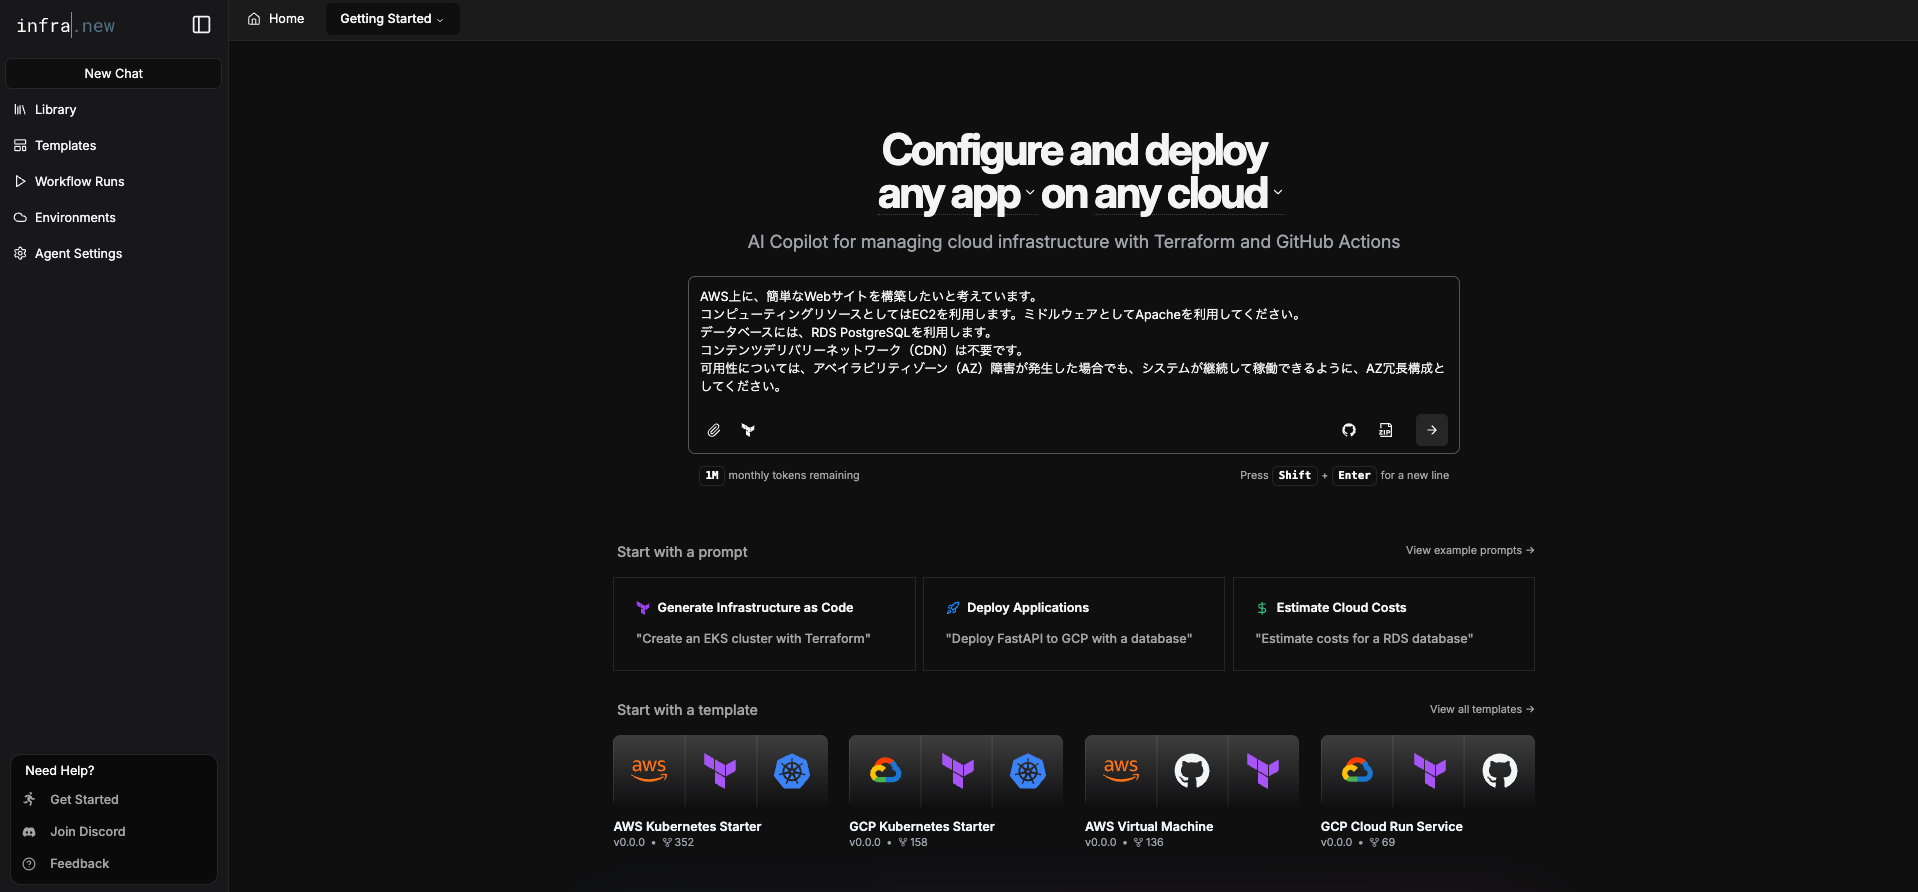1918x892 pixels.
Task: Click the GitHub icon in prompt box
Action: pos(1349,430)
